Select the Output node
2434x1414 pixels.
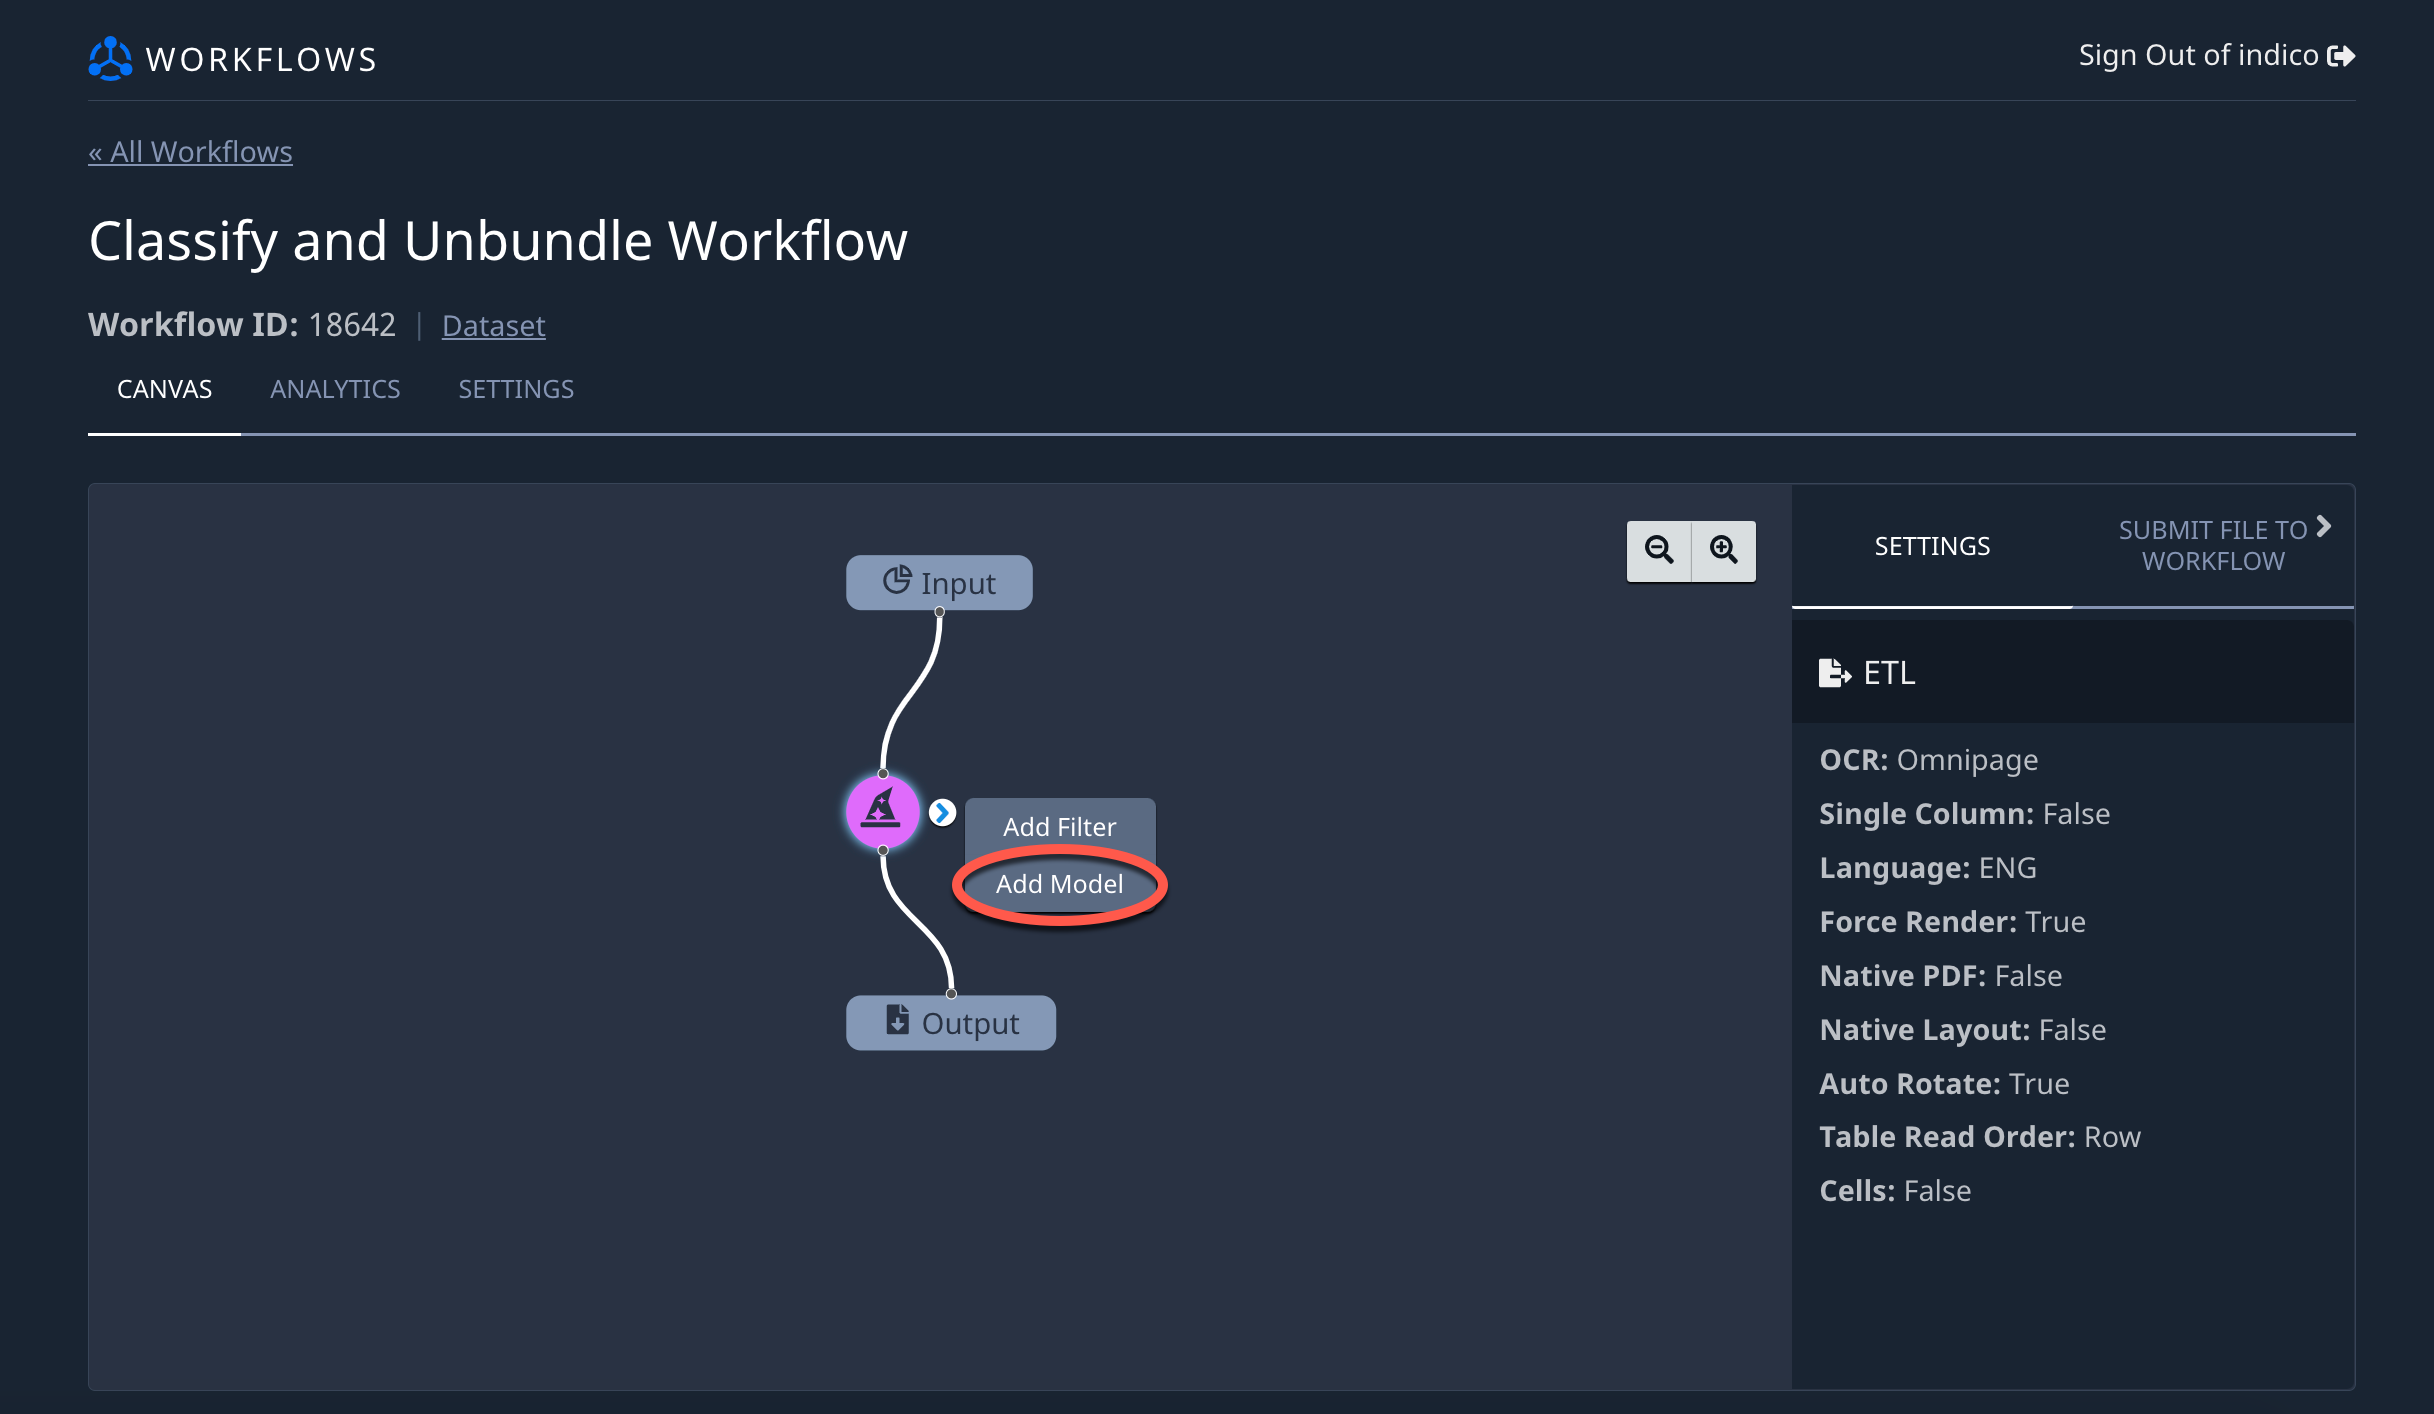(x=951, y=1022)
